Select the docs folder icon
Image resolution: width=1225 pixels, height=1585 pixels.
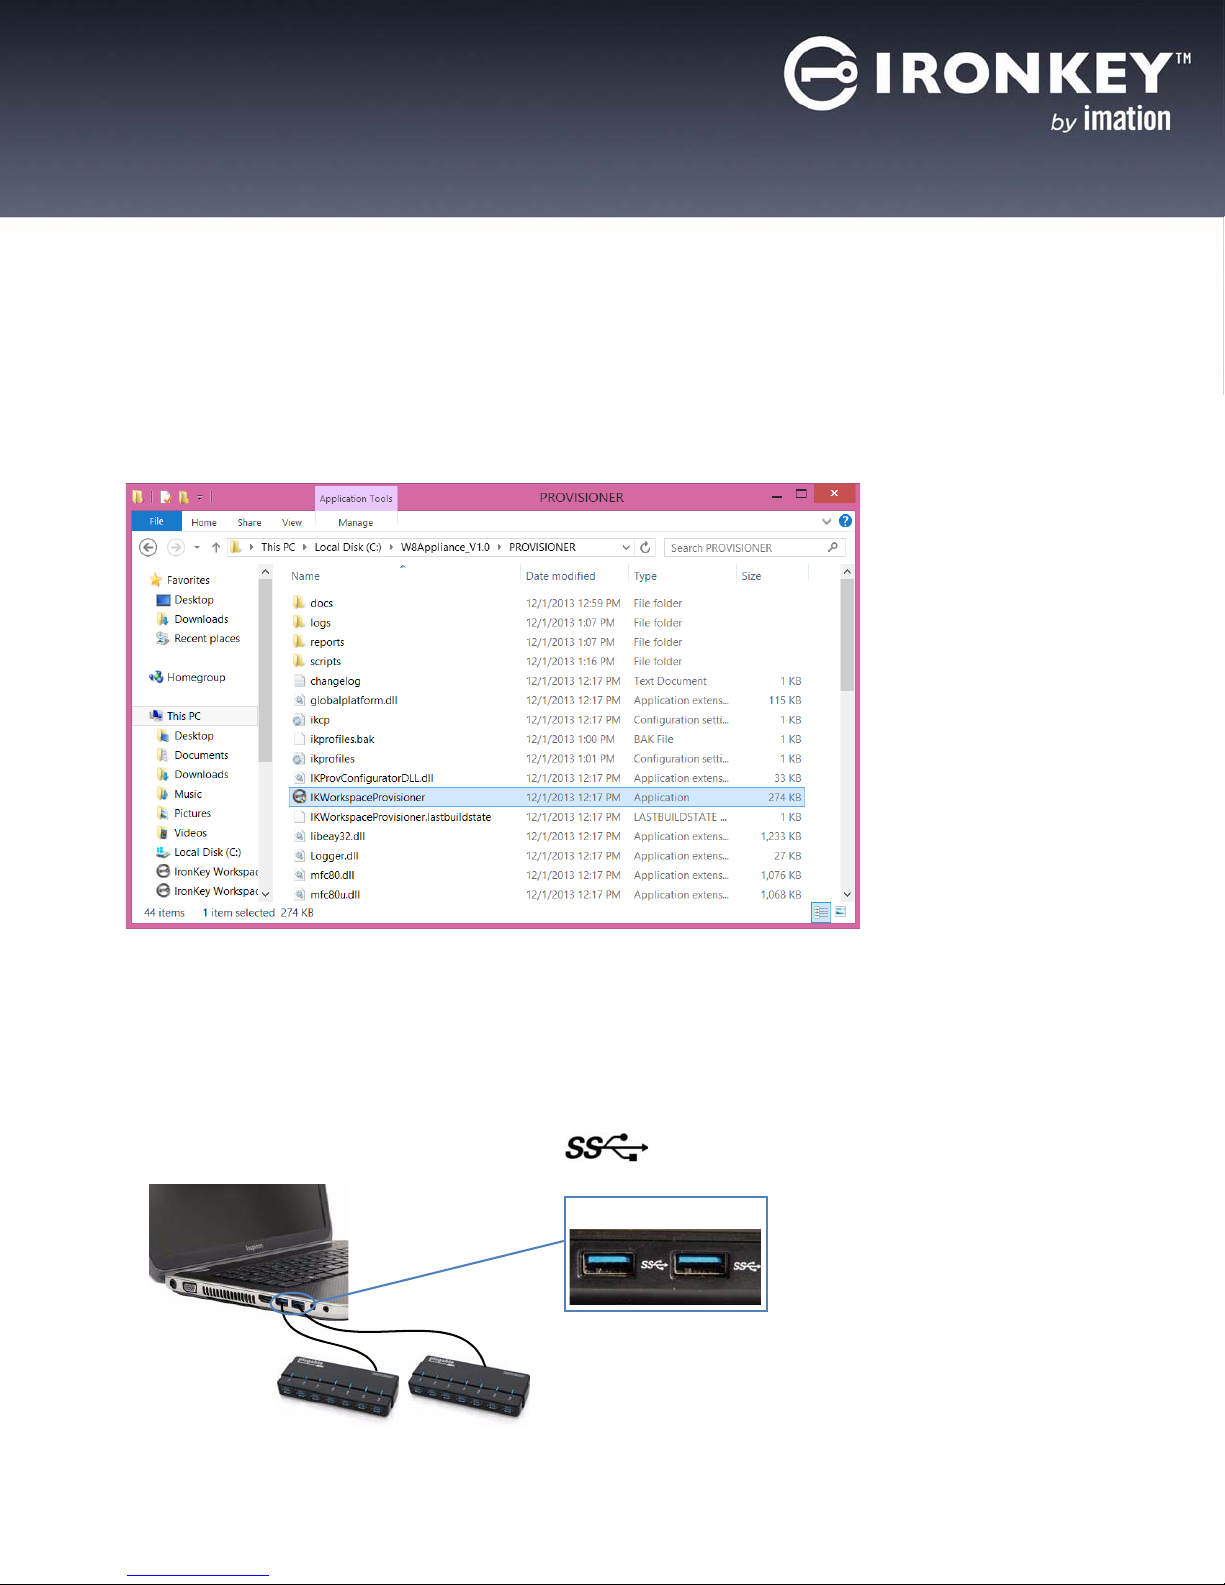299,602
